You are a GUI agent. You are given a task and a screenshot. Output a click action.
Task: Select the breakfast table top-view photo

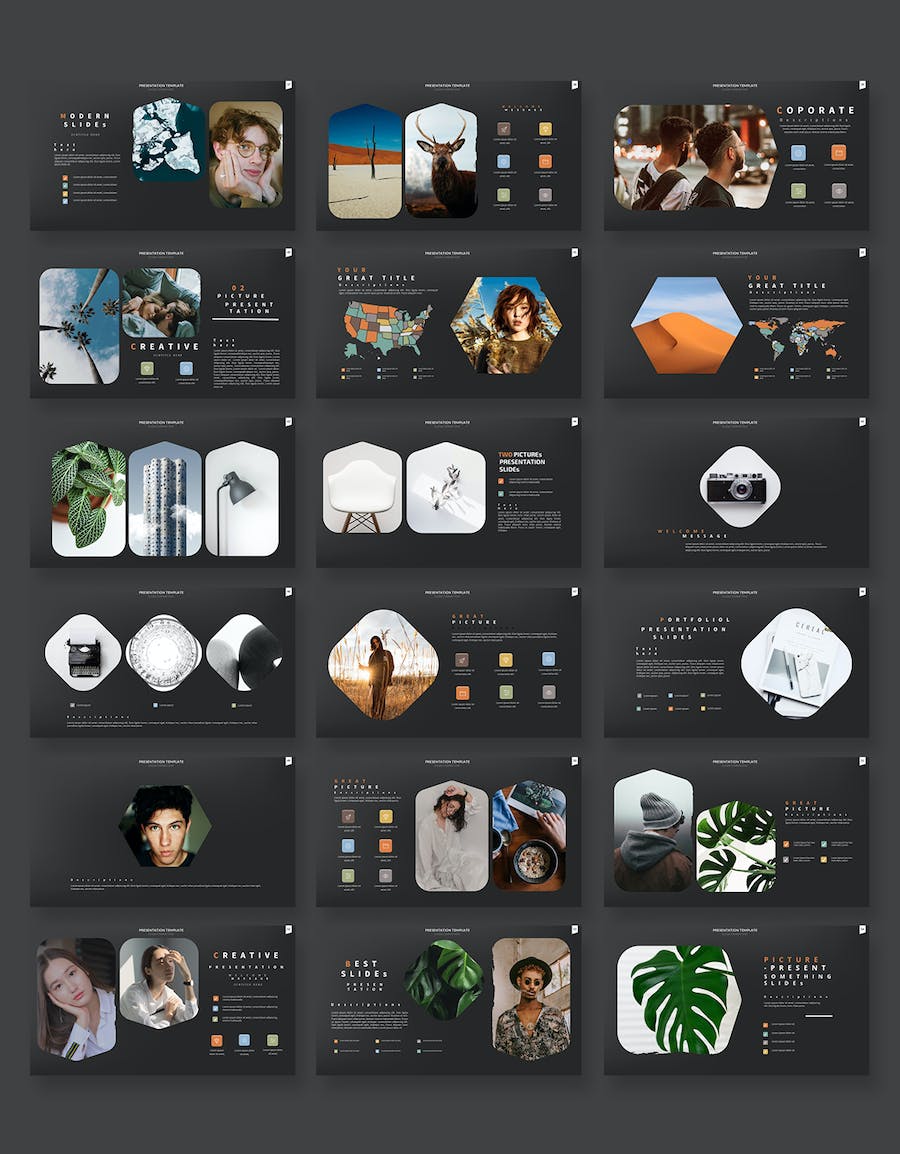tap(529, 836)
